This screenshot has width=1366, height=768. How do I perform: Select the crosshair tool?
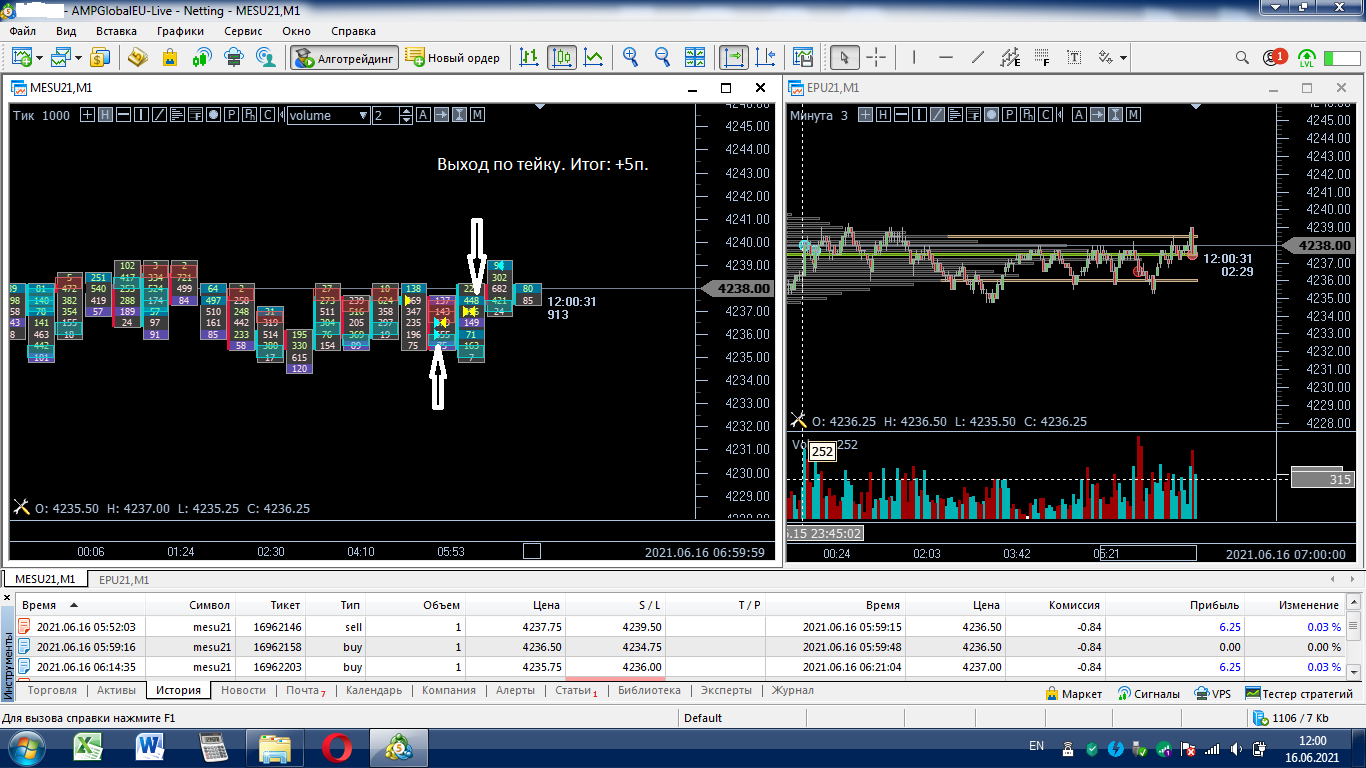[876, 57]
